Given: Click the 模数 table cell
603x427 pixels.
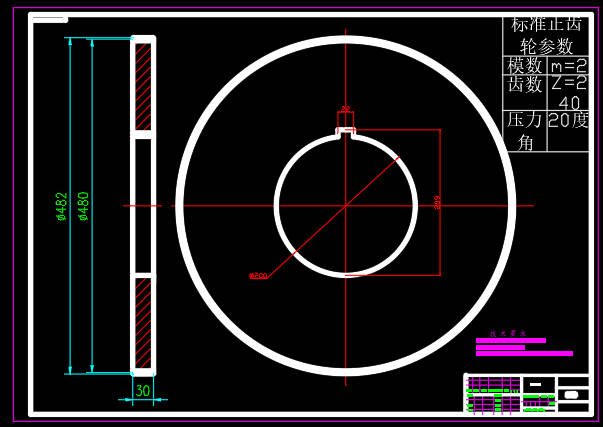Looking at the screenshot, I should (525, 65).
